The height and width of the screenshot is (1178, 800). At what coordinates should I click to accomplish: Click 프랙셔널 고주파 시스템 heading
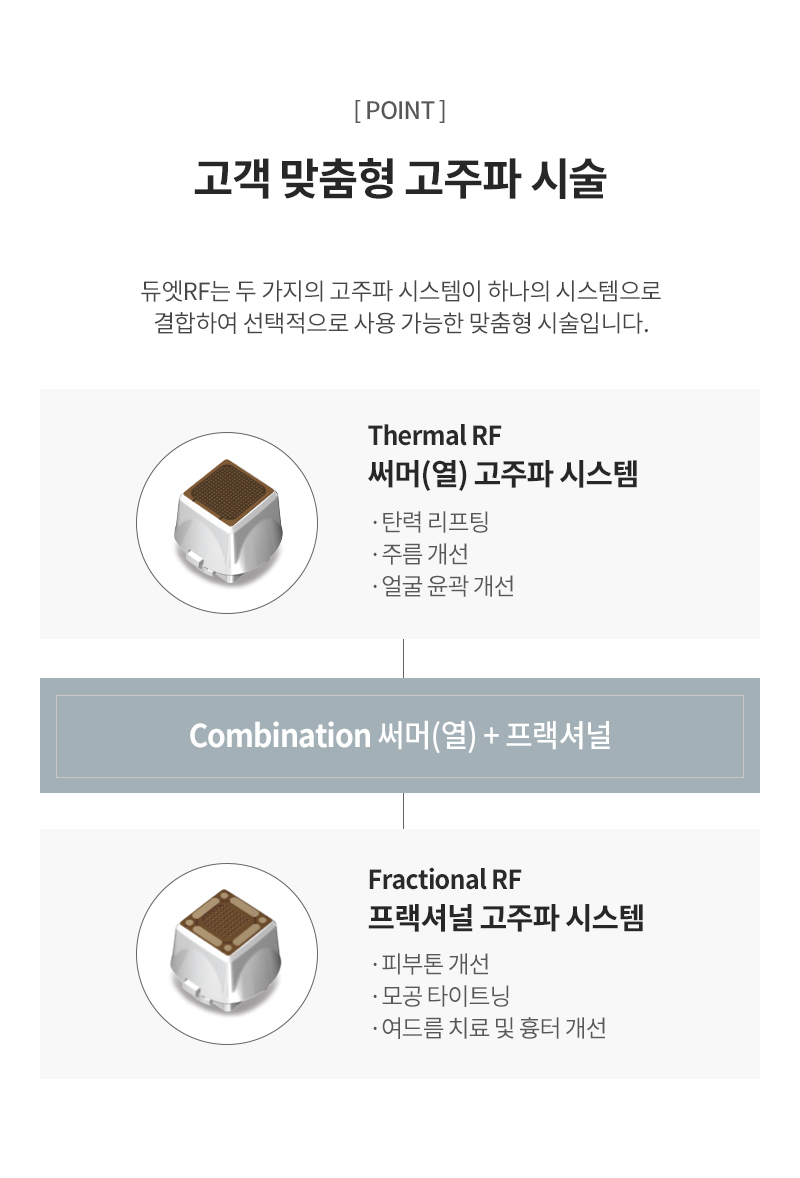[506, 917]
